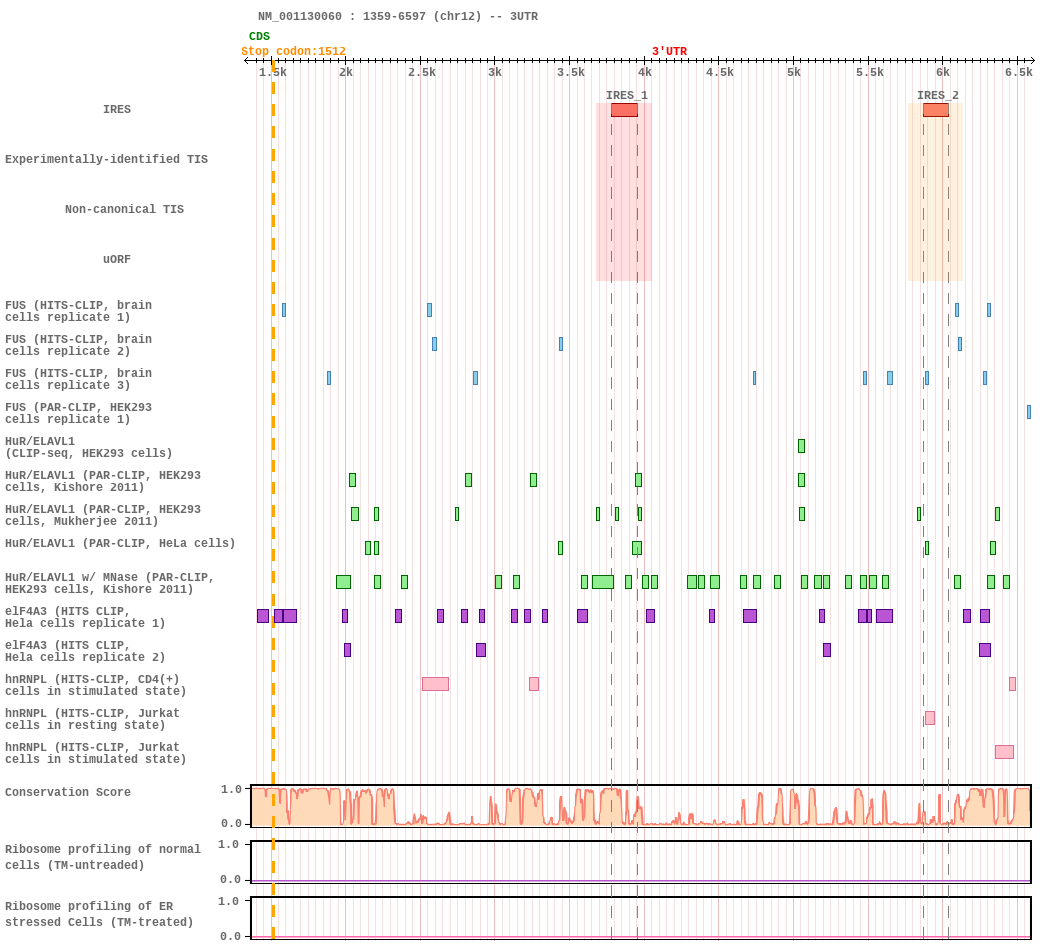The height and width of the screenshot is (950, 1050).
Task: Click the red IRES_1 feature box
Action: 624,110
